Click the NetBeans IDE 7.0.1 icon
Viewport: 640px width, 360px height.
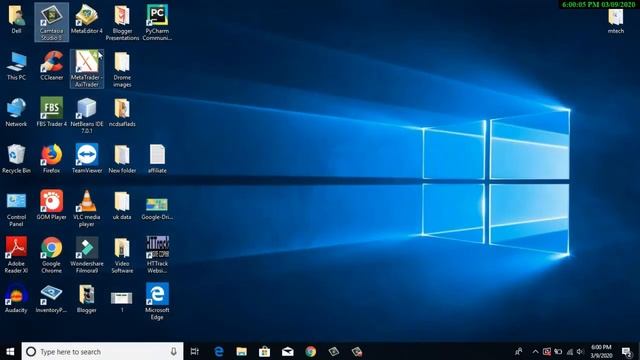[87, 116]
